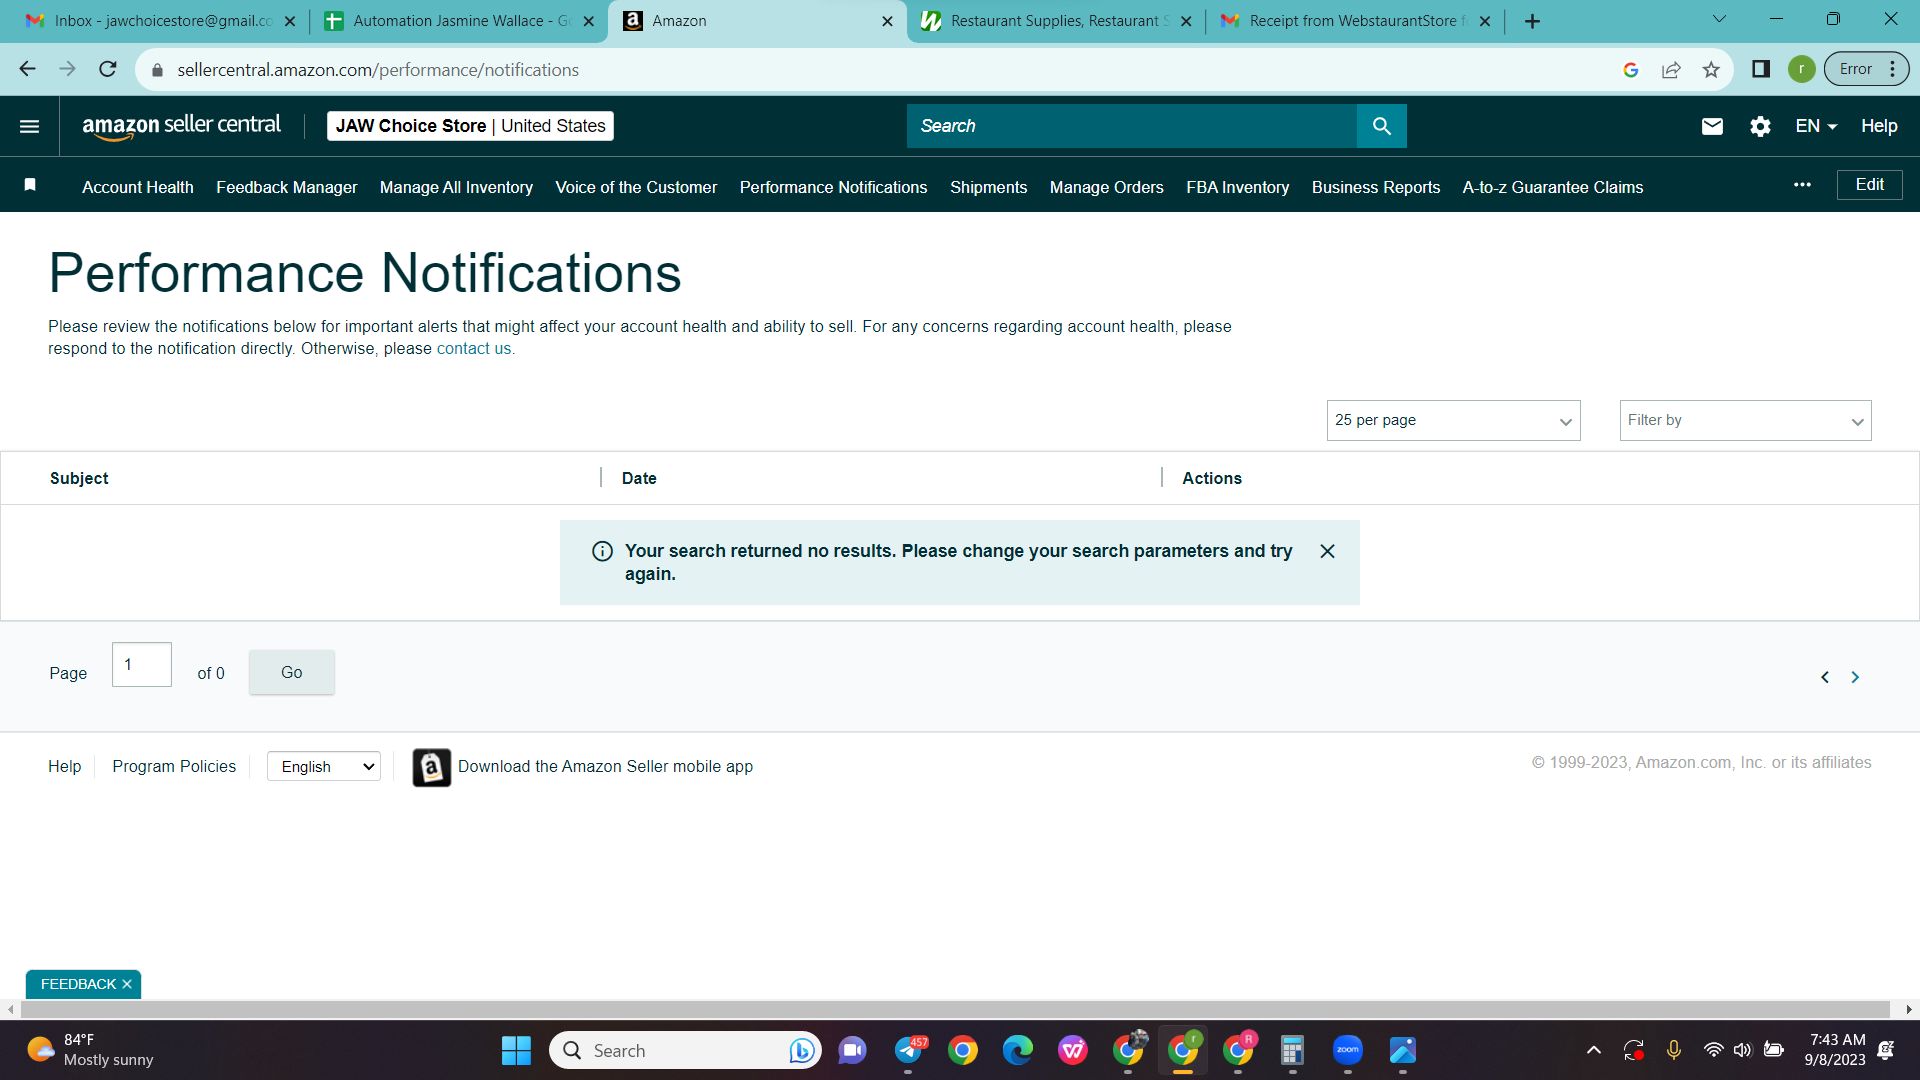This screenshot has height=1080, width=1920.
Task: Open Business Reports
Action: coord(1376,187)
